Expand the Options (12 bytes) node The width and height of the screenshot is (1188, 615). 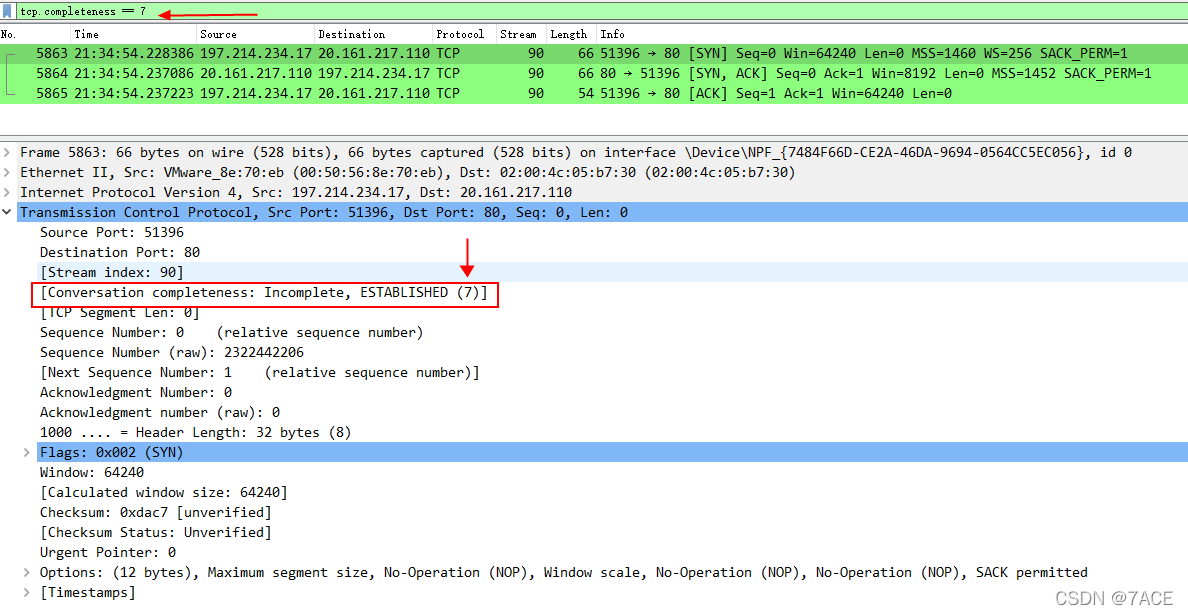coord(27,573)
